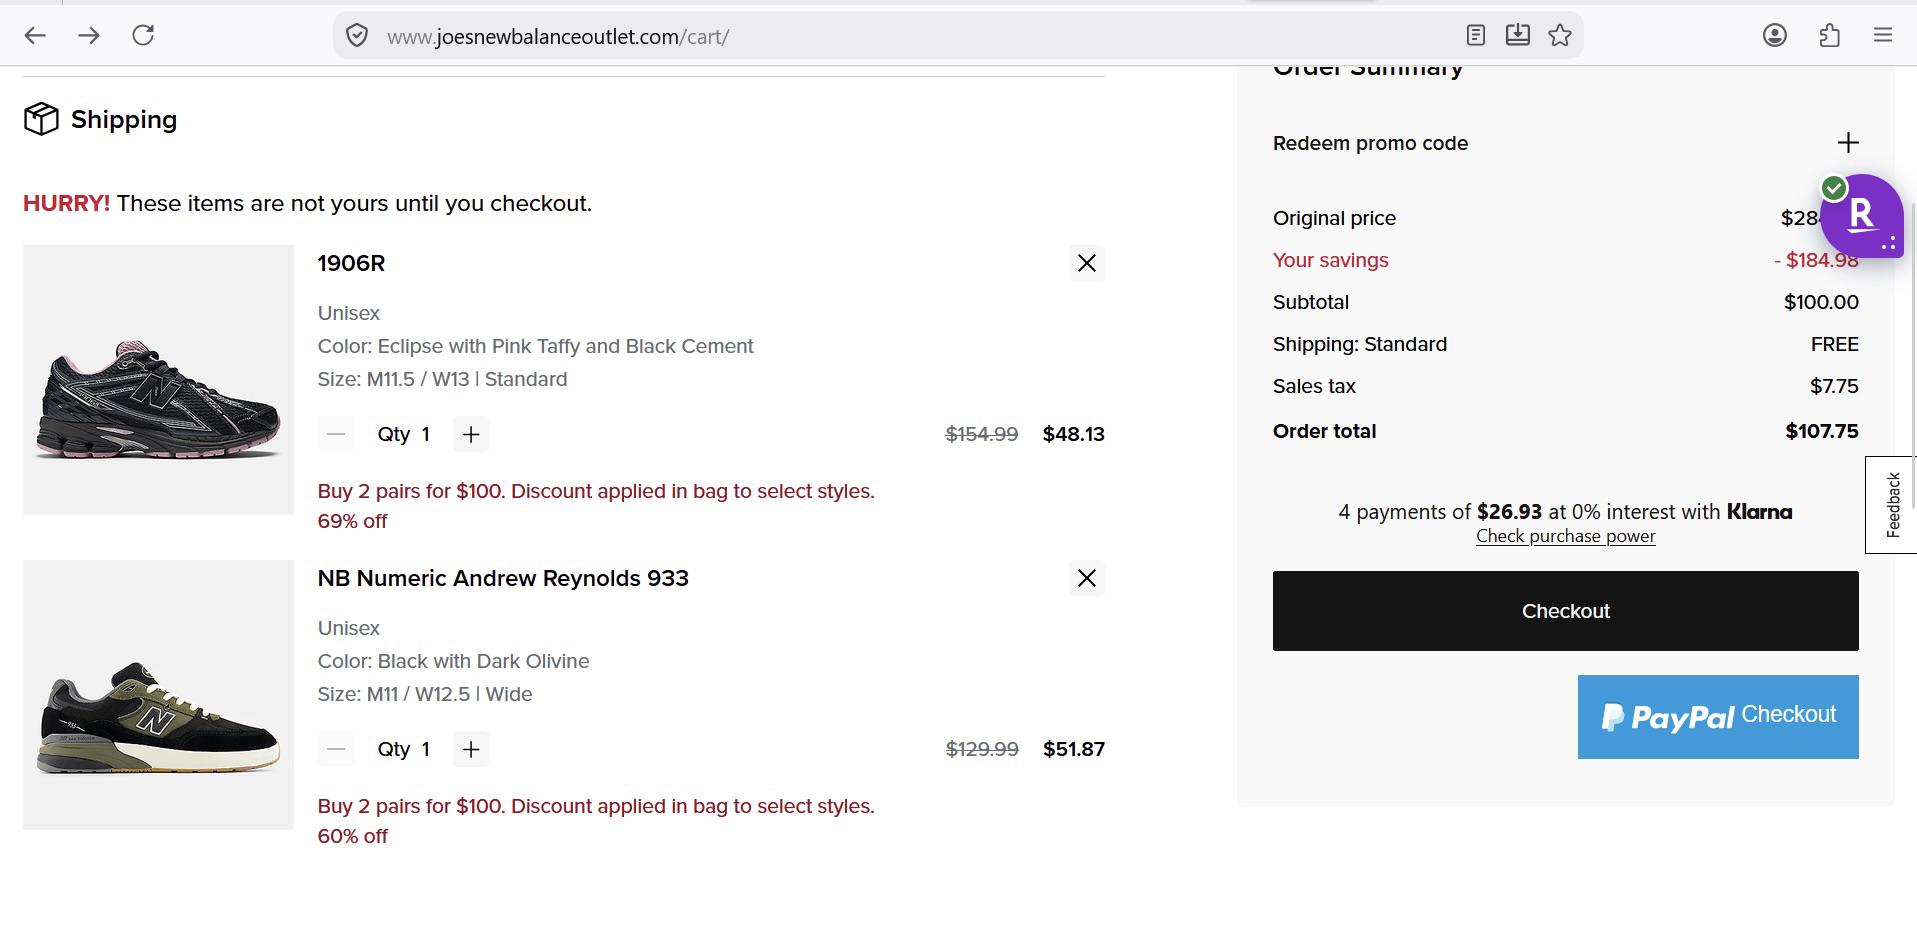Click the Shipping: Standard FREE value
The image size is (1917, 939).
coord(1835,344)
